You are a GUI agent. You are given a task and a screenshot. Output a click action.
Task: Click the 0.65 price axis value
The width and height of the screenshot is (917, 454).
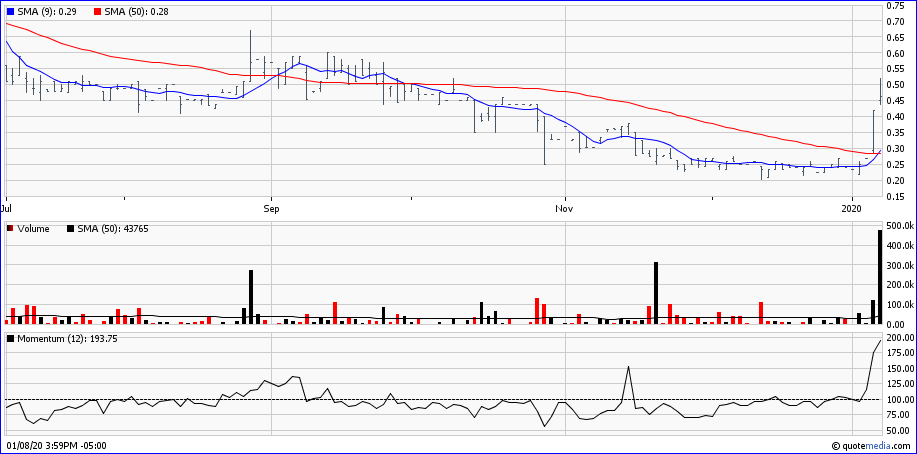pyautogui.click(x=895, y=37)
